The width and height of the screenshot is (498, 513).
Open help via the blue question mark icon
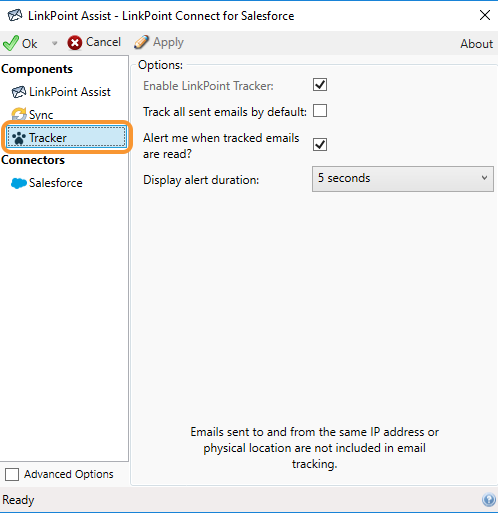[489, 500]
